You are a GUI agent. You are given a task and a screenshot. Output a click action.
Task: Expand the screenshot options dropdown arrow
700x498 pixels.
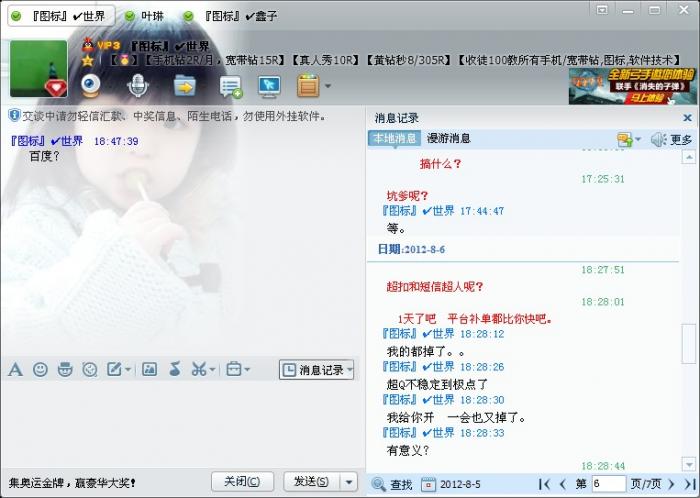tap(212, 369)
